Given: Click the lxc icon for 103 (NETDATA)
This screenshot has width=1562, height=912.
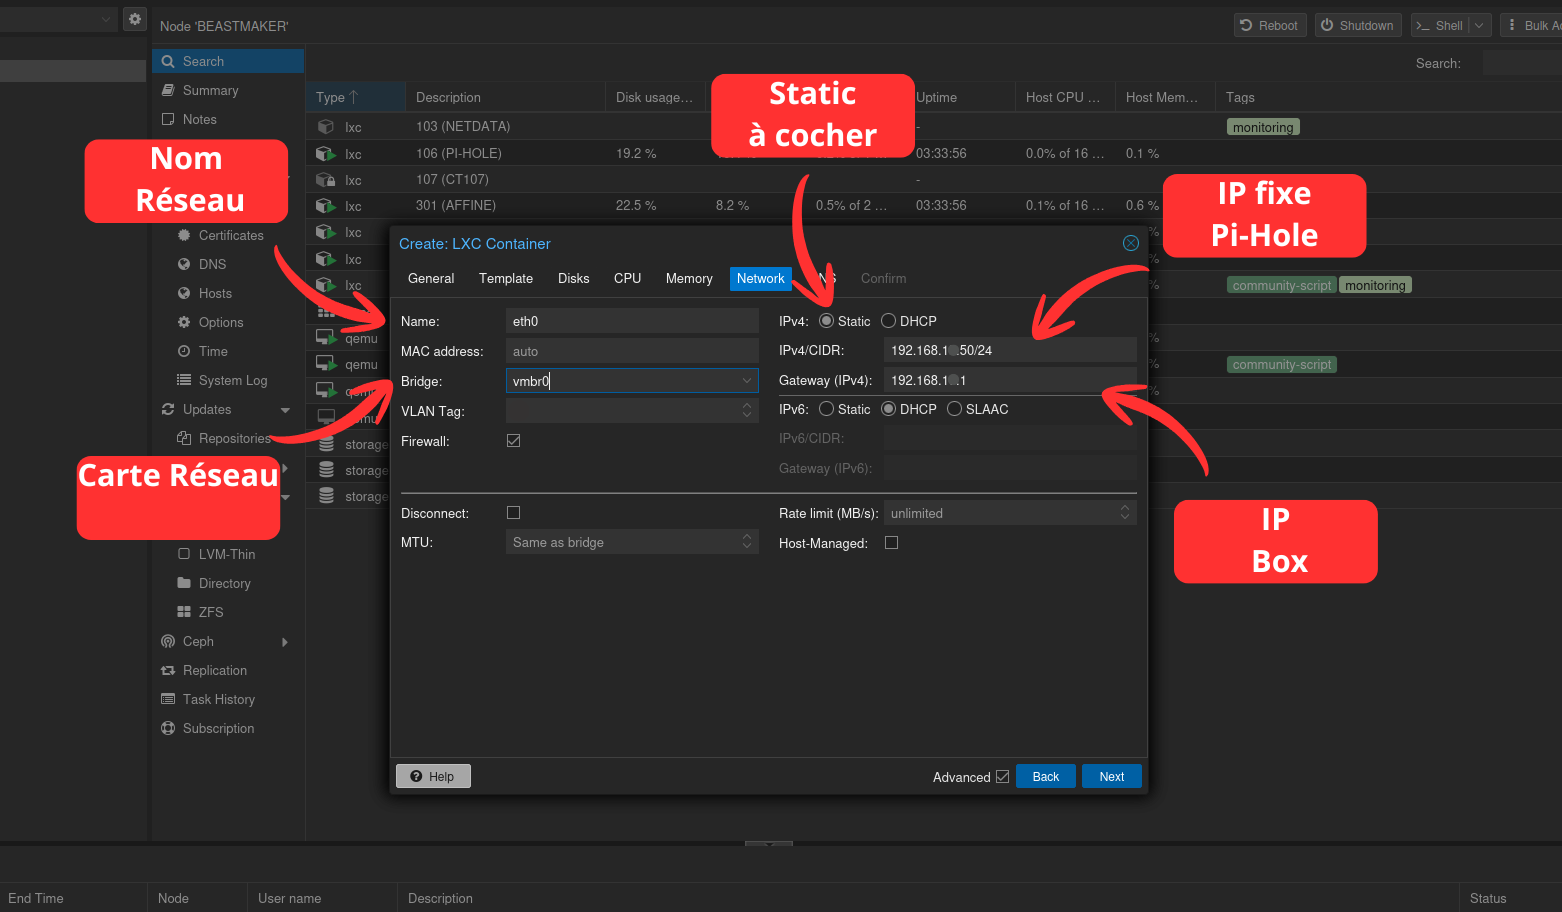Looking at the screenshot, I should [326, 127].
